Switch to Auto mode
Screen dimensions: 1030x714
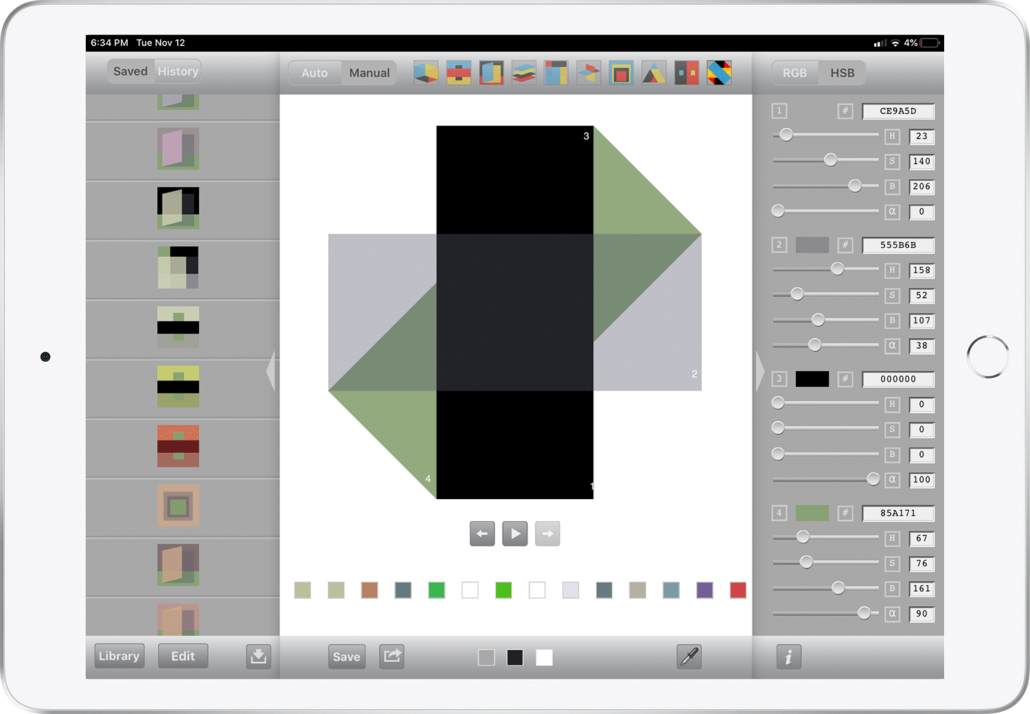(315, 73)
